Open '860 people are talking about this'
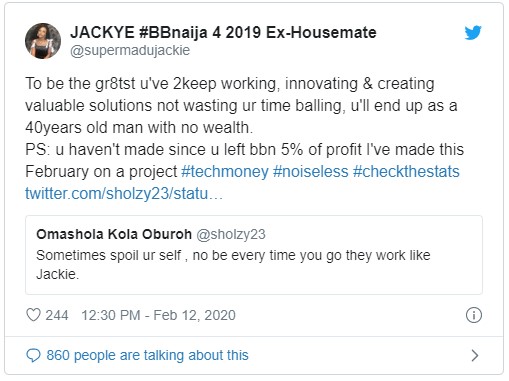 tap(147, 355)
